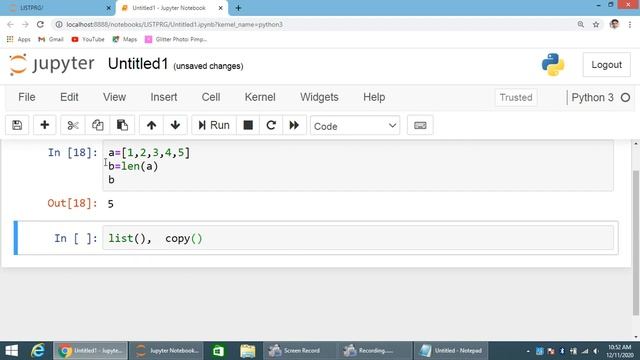Click the code cell In [18]

coord(358,166)
